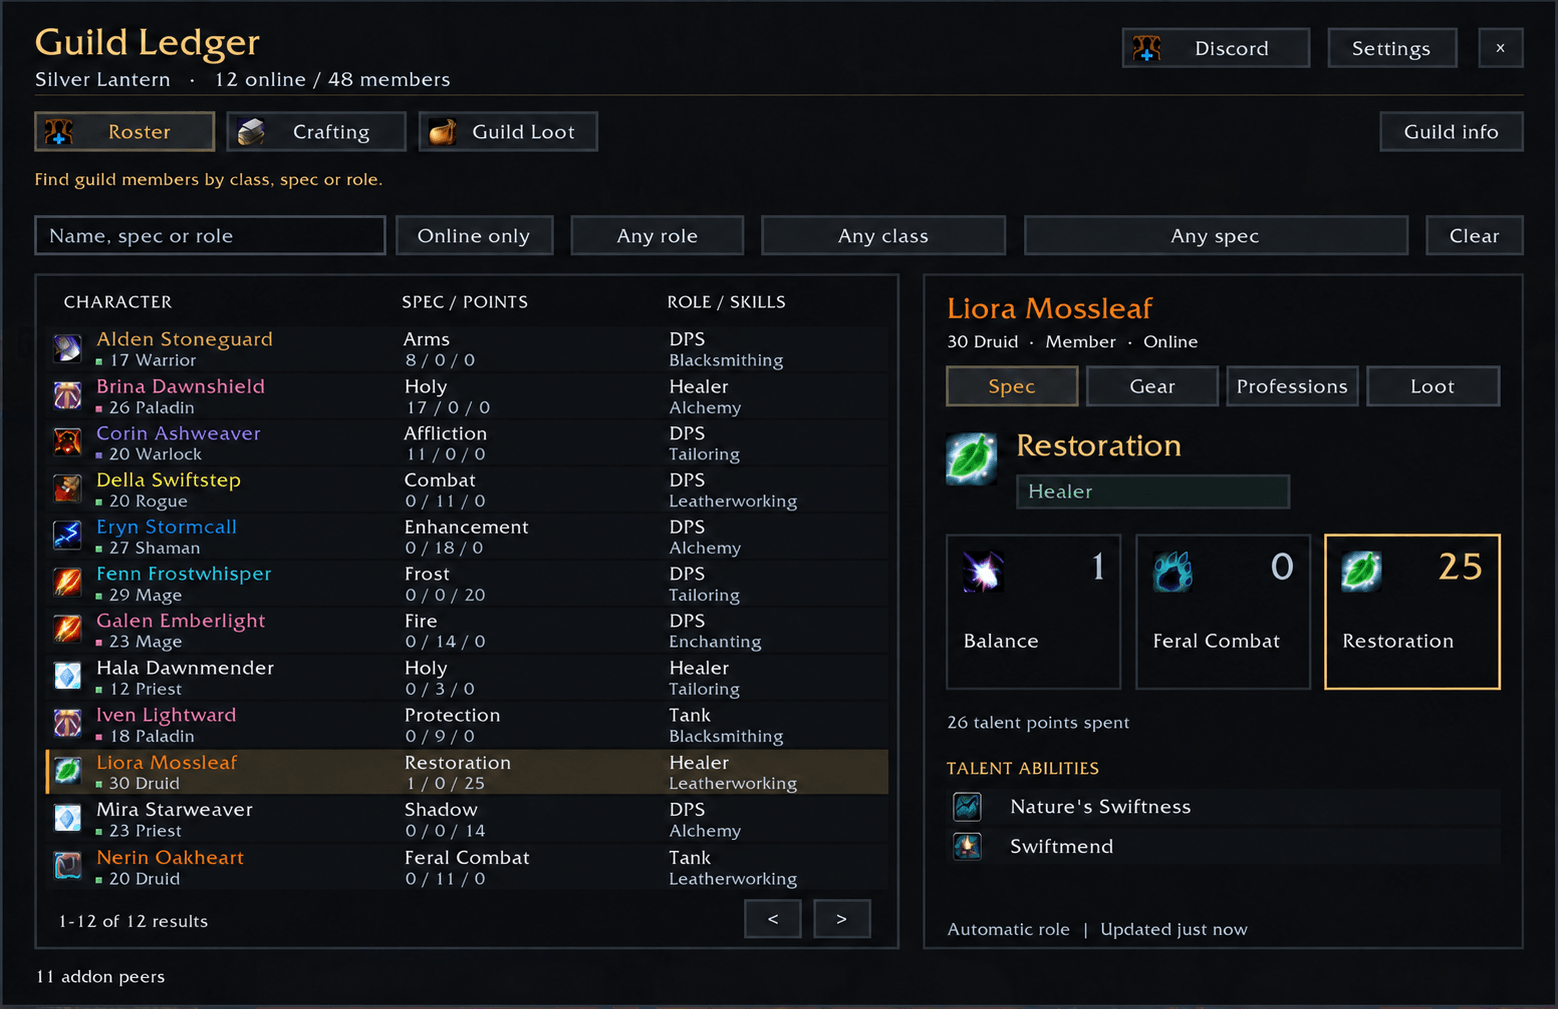Select the Liora Mossleaf roster row
The width and height of the screenshot is (1558, 1009).
click(x=467, y=772)
